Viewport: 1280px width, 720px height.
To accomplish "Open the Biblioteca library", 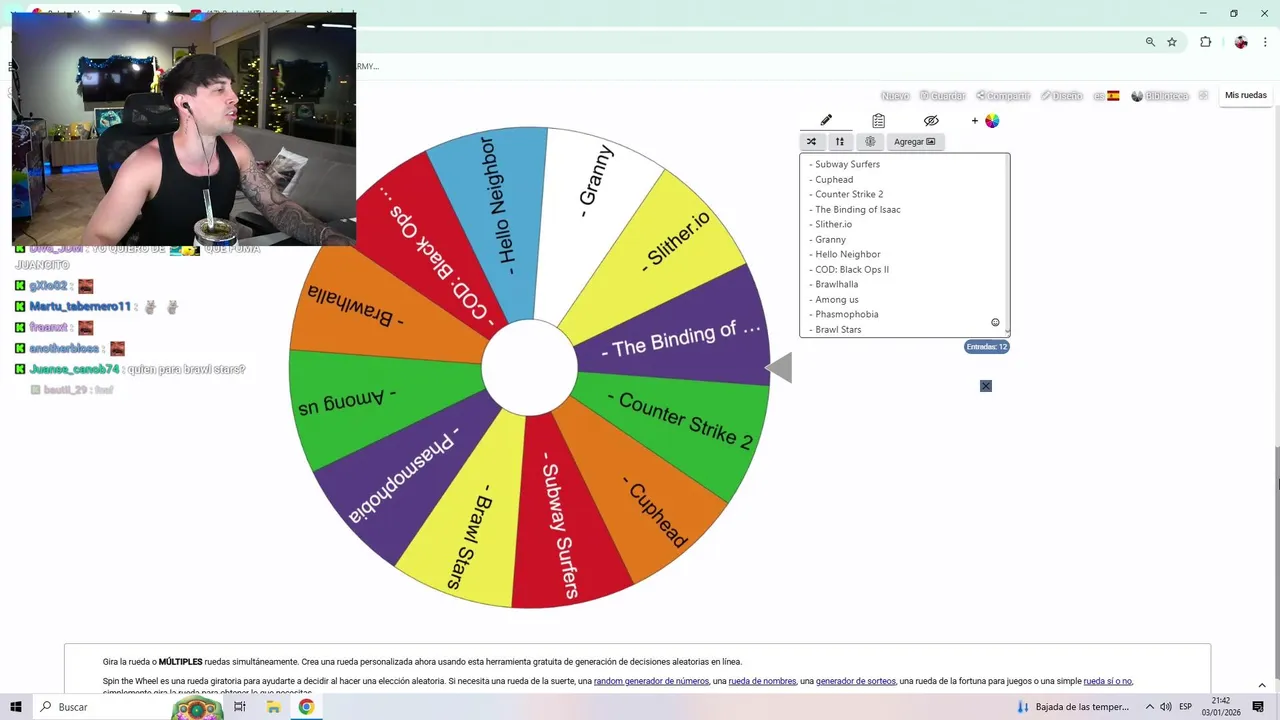I will 1160,96.
